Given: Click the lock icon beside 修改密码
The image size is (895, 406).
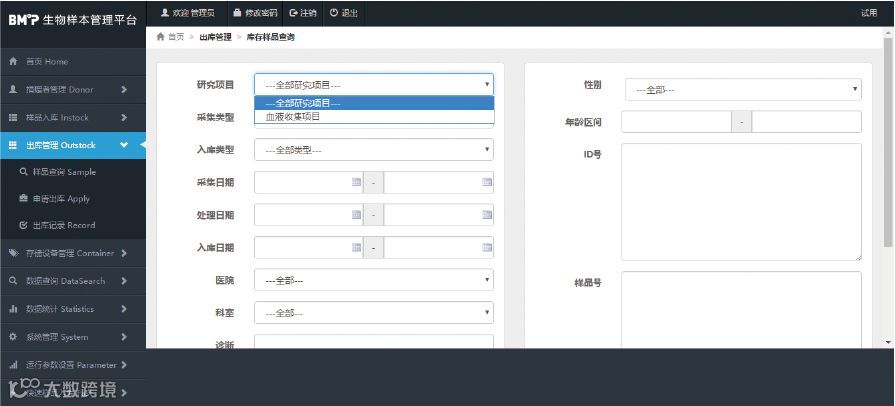Looking at the screenshot, I should (237, 13).
